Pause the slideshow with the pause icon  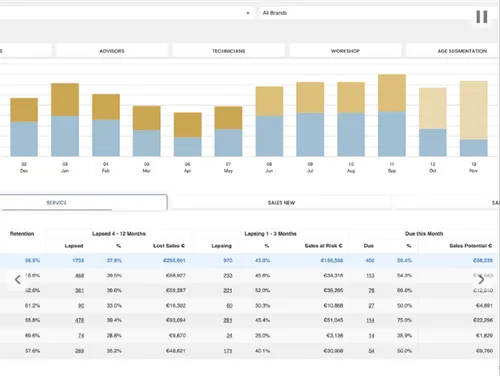(482, 17)
